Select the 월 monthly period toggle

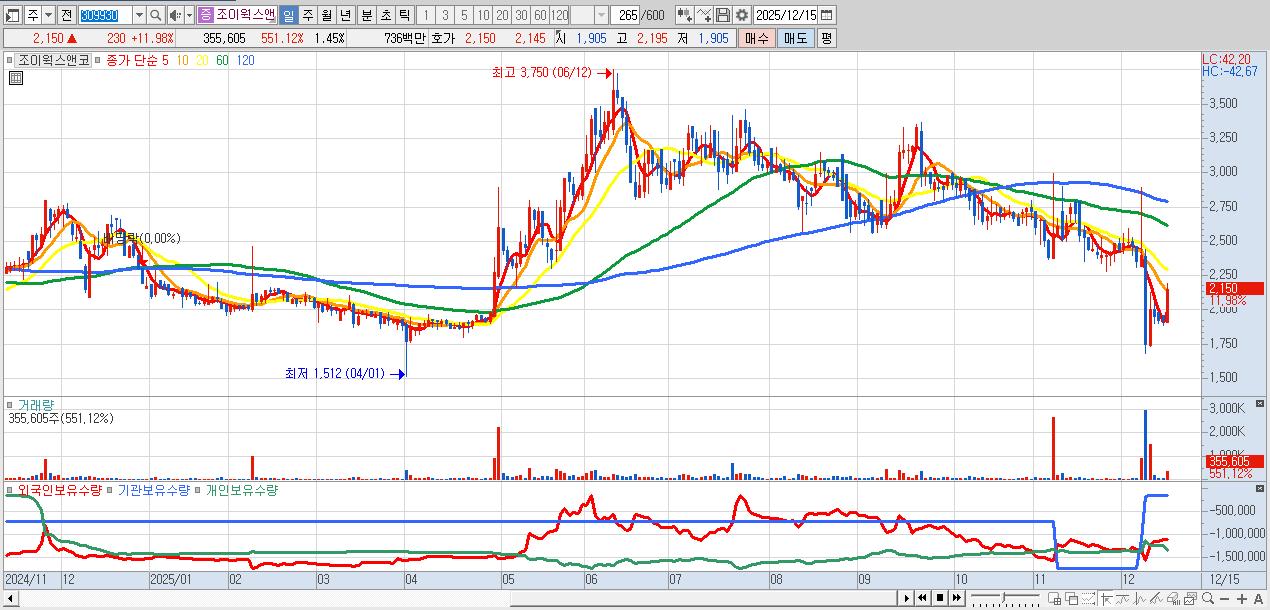point(326,15)
